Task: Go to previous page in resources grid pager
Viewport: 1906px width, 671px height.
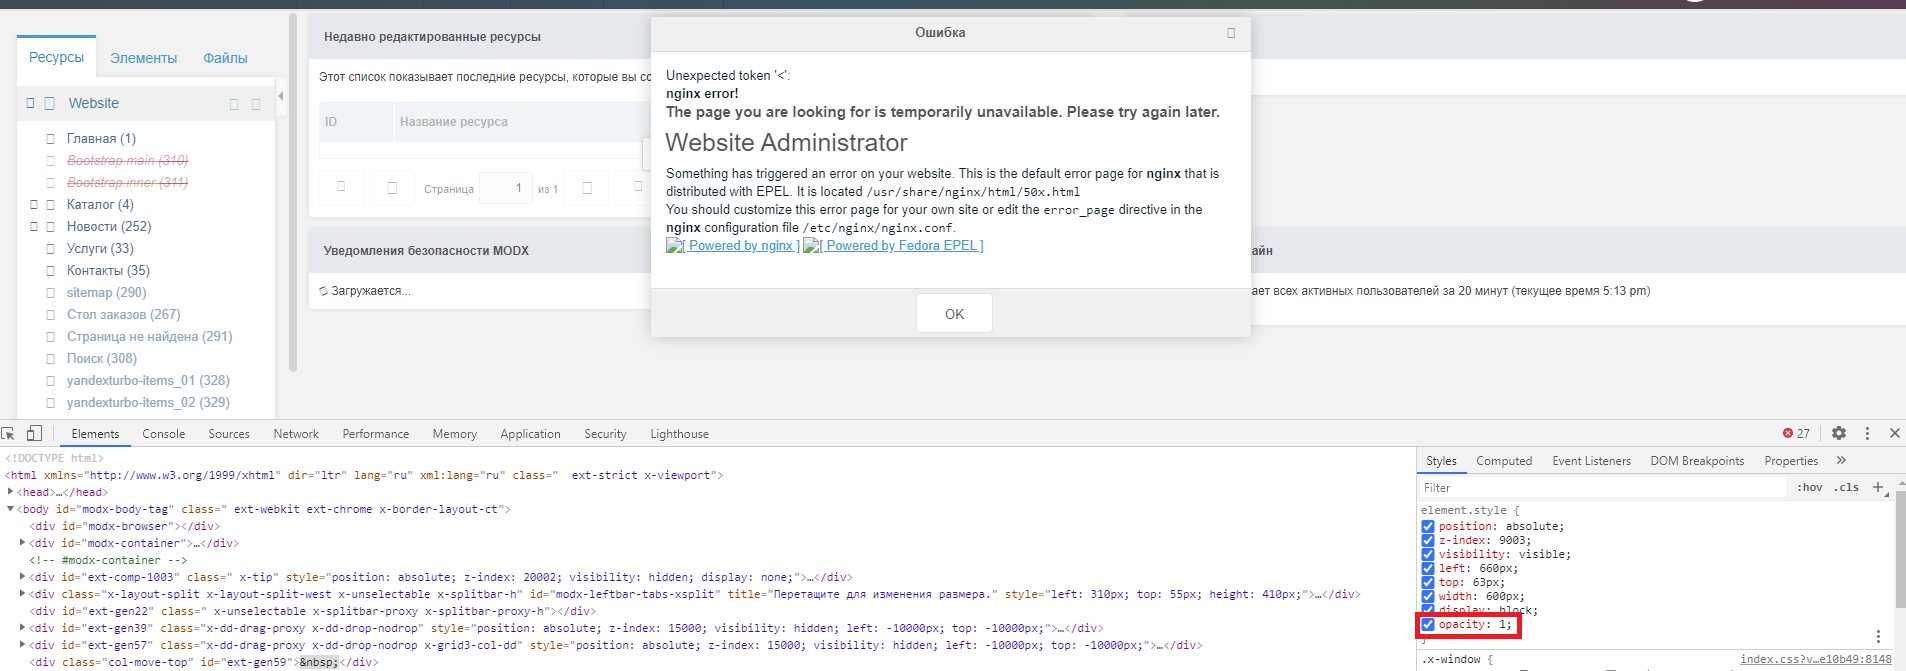Action: [x=392, y=187]
